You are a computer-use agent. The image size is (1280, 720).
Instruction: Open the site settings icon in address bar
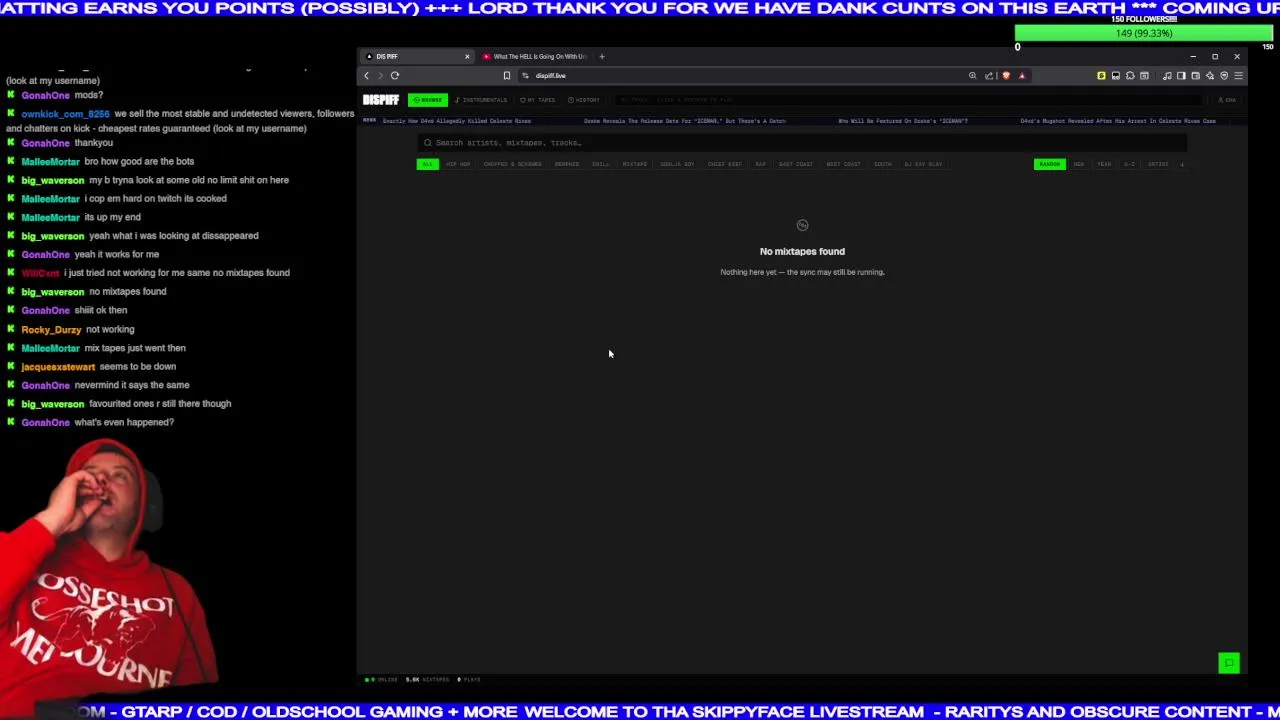pos(525,76)
